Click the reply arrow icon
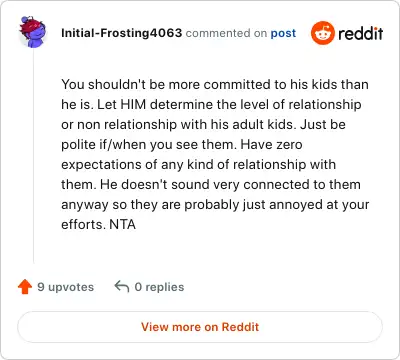The height and width of the screenshot is (360, 400). [x=122, y=286]
